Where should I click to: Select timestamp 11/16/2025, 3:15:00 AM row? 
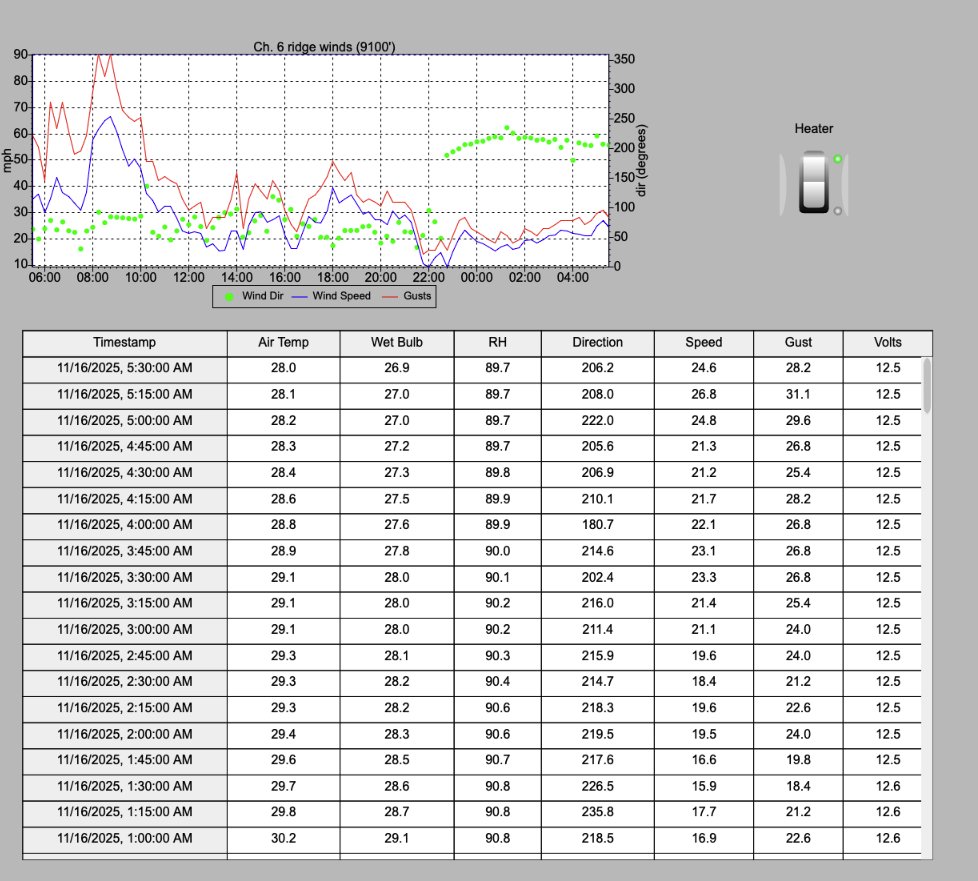coord(472,603)
